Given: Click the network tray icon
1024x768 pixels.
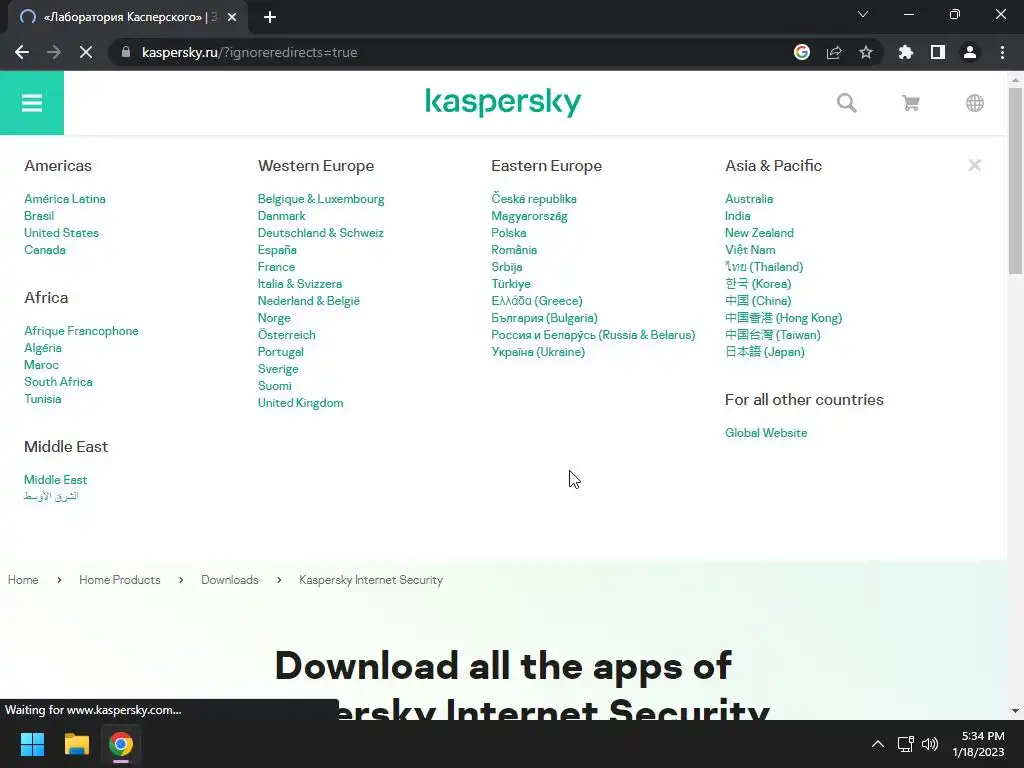Looking at the screenshot, I should click(x=905, y=744).
